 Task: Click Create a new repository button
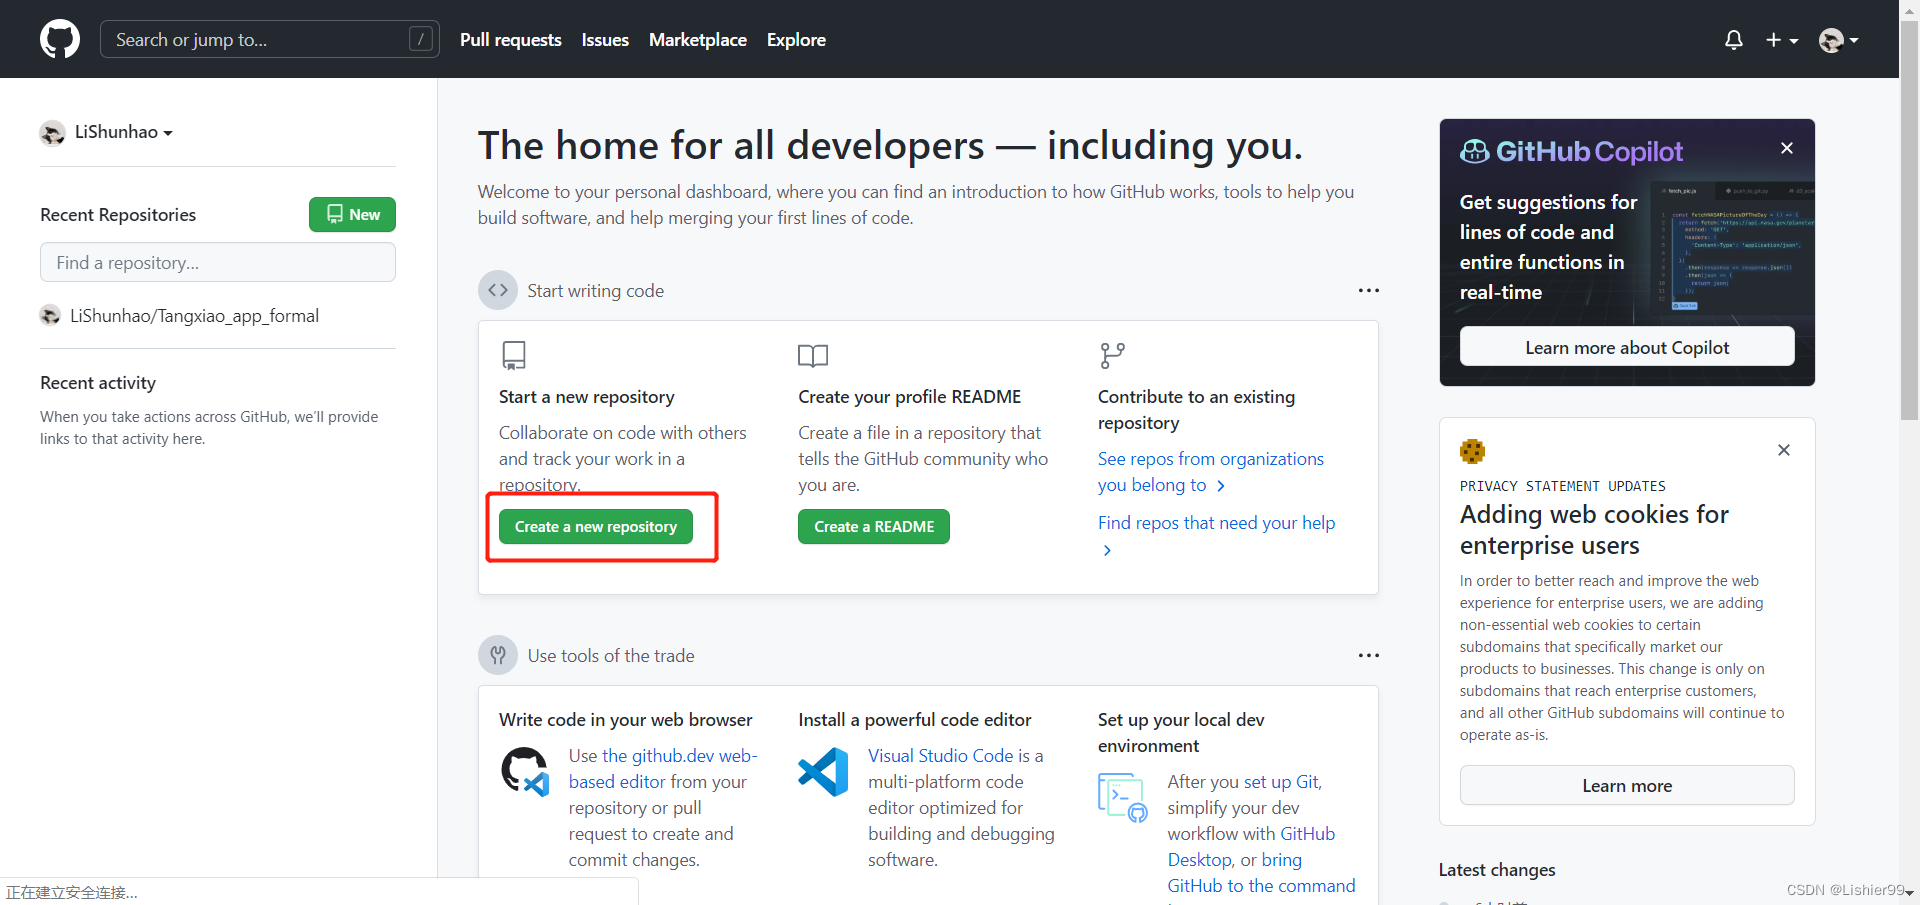pos(596,527)
